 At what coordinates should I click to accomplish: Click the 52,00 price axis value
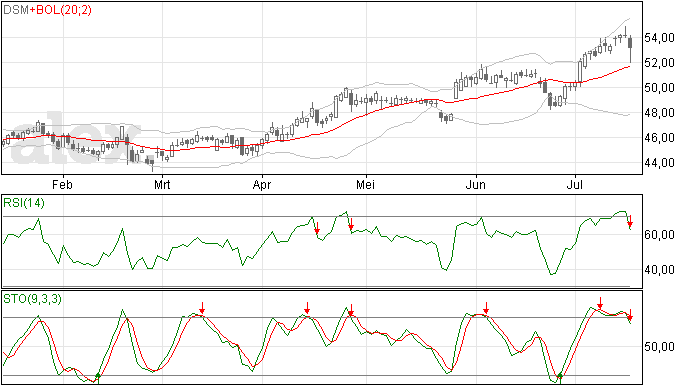pyautogui.click(x=659, y=63)
